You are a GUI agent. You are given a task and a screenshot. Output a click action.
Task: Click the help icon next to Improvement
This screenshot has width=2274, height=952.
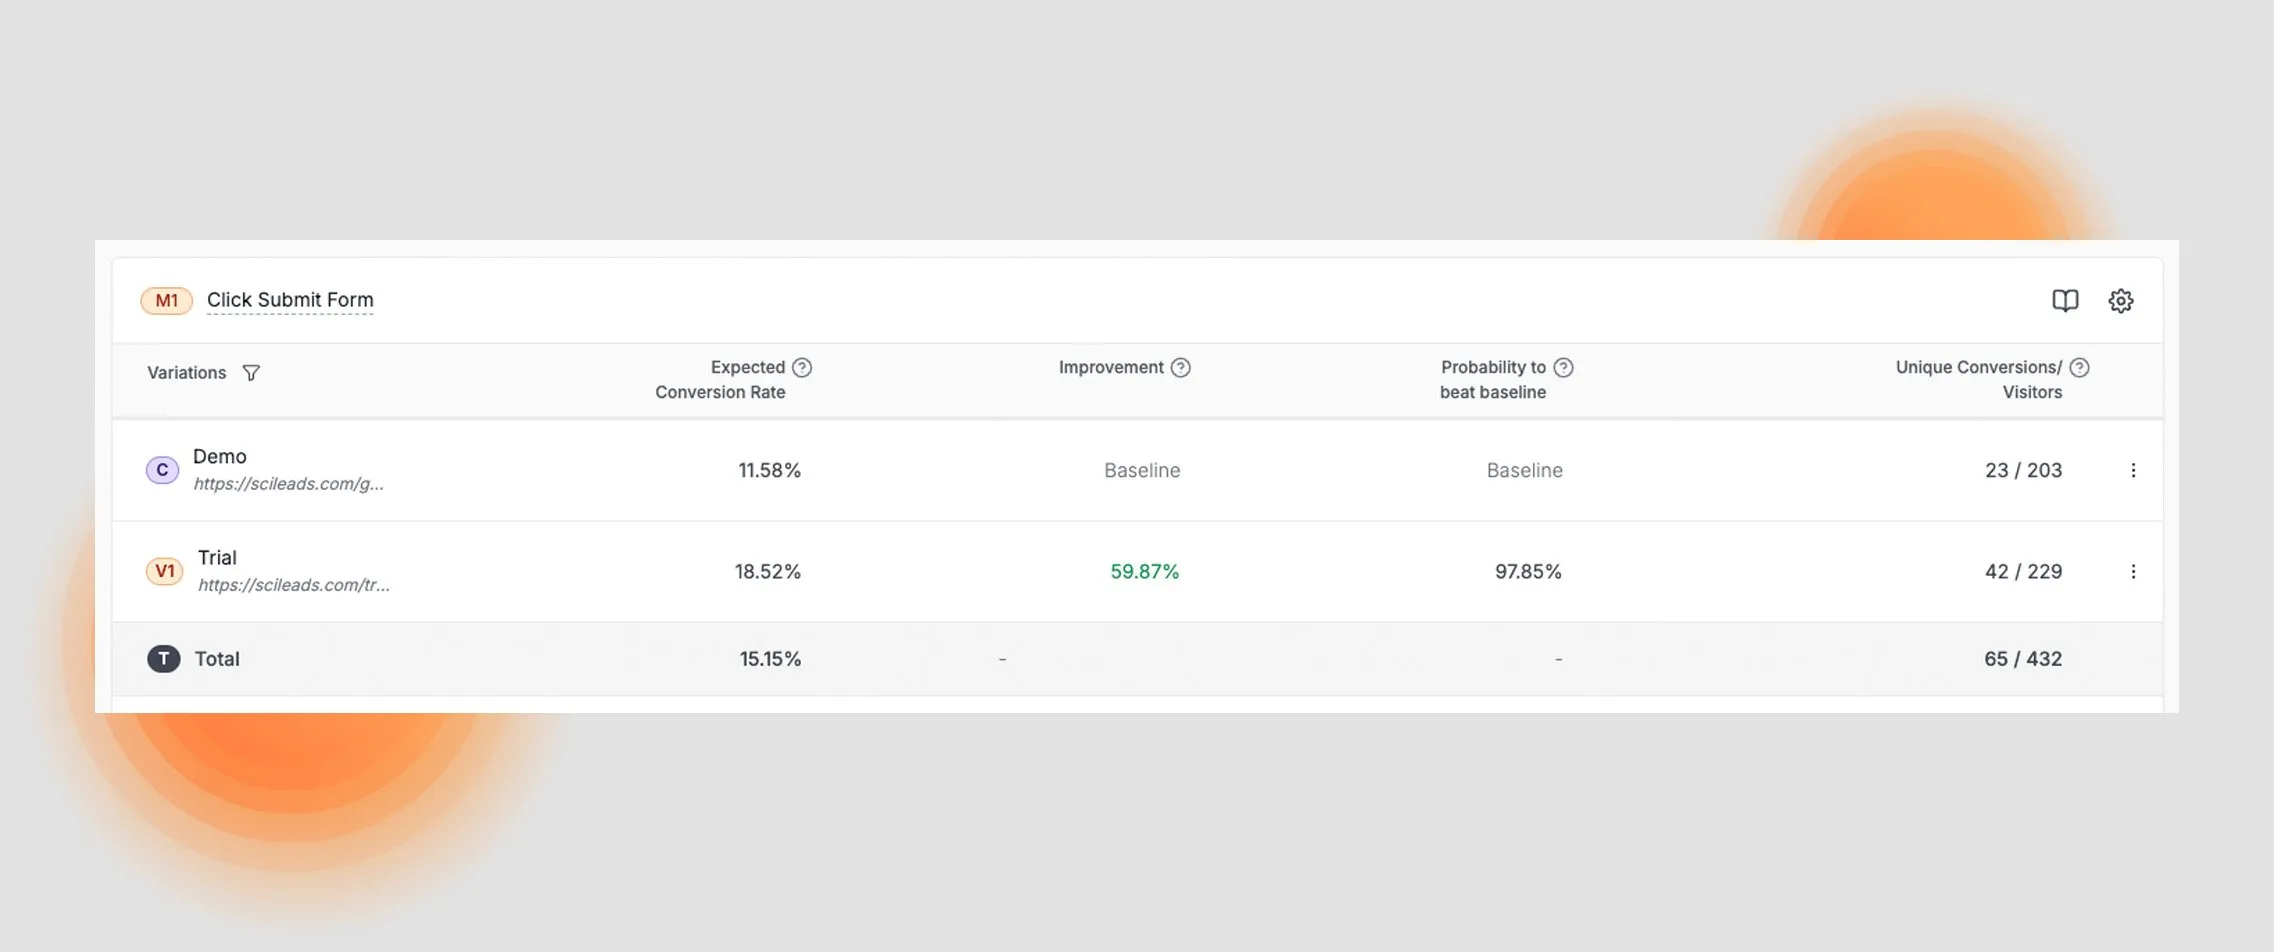[x=1180, y=367]
